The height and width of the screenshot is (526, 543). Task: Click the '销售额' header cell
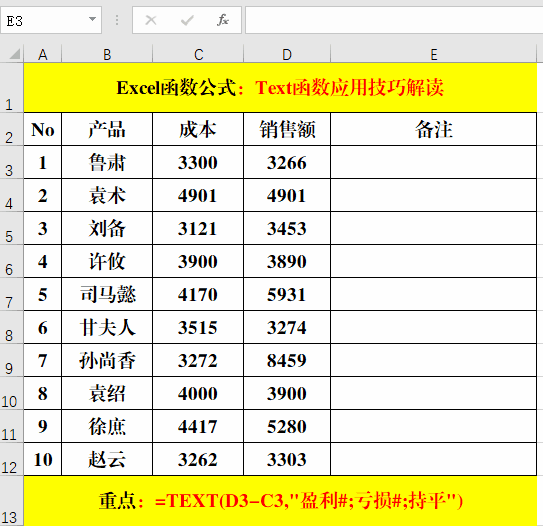pos(287,129)
